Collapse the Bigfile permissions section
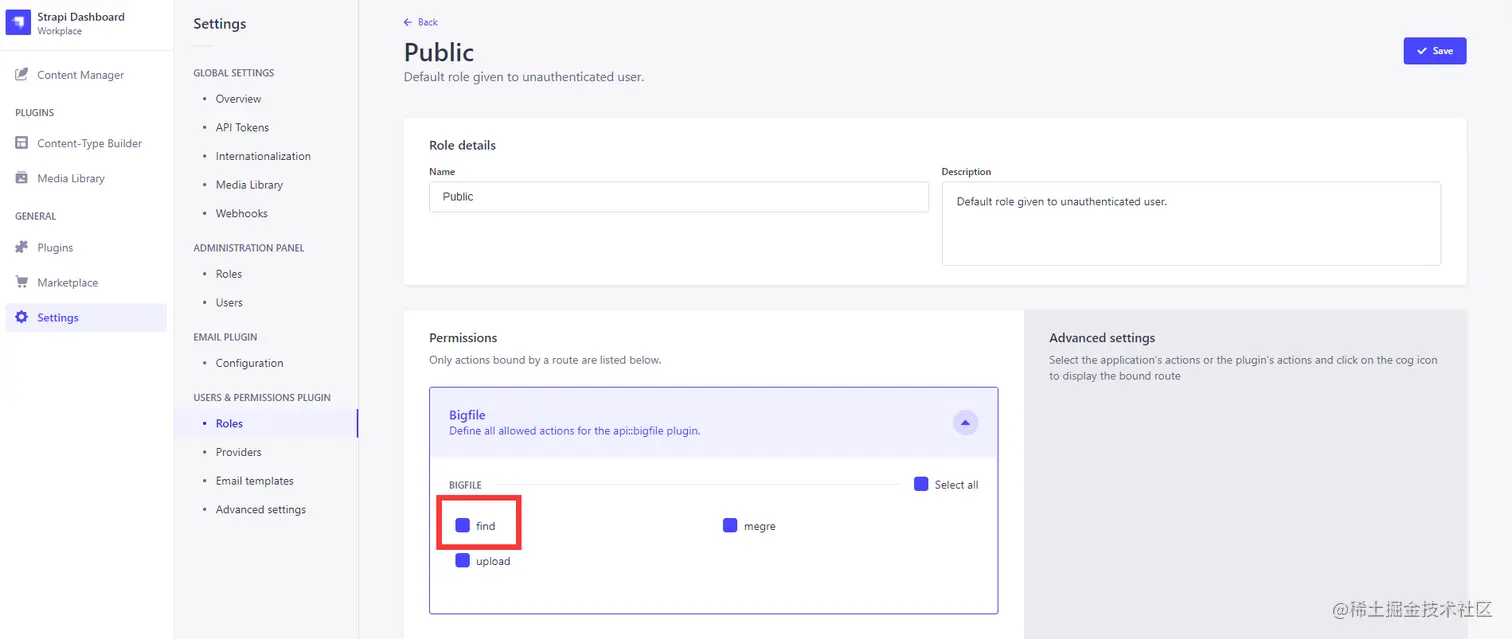 [x=965, y=423]
